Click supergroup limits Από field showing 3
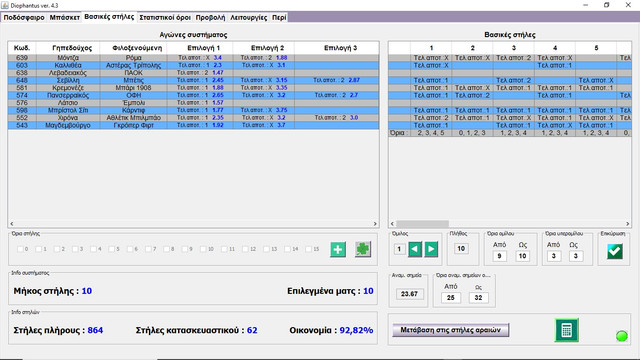Image resolution: width=640 pixels, height=360 pixels. [553, 256]
